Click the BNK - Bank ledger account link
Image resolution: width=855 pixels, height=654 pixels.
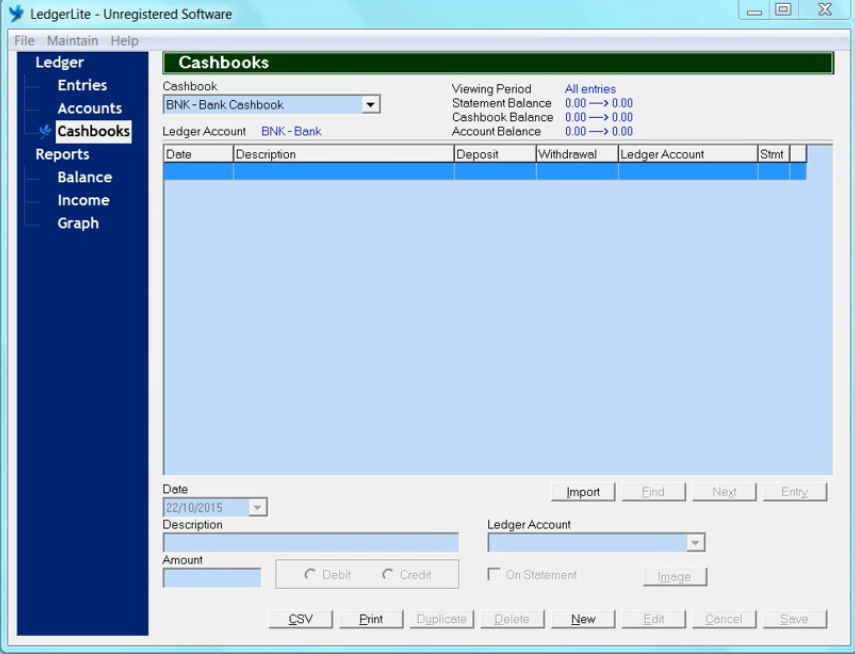pos(291,131)
